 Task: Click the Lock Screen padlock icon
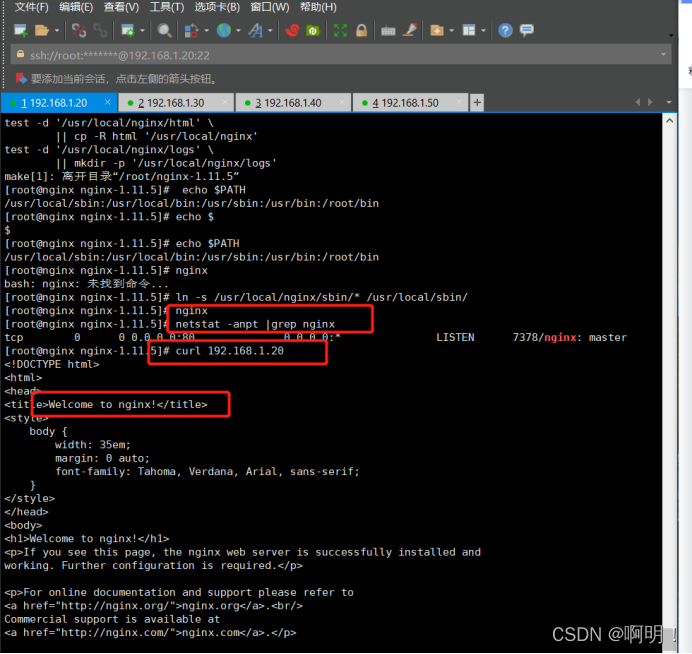(x=361, y=30)
